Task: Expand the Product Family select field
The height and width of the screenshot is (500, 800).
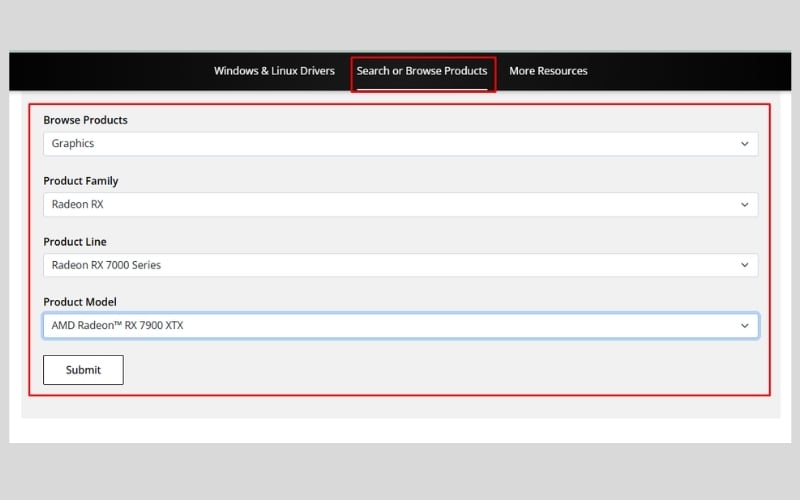Action: [x=400, y=205]
